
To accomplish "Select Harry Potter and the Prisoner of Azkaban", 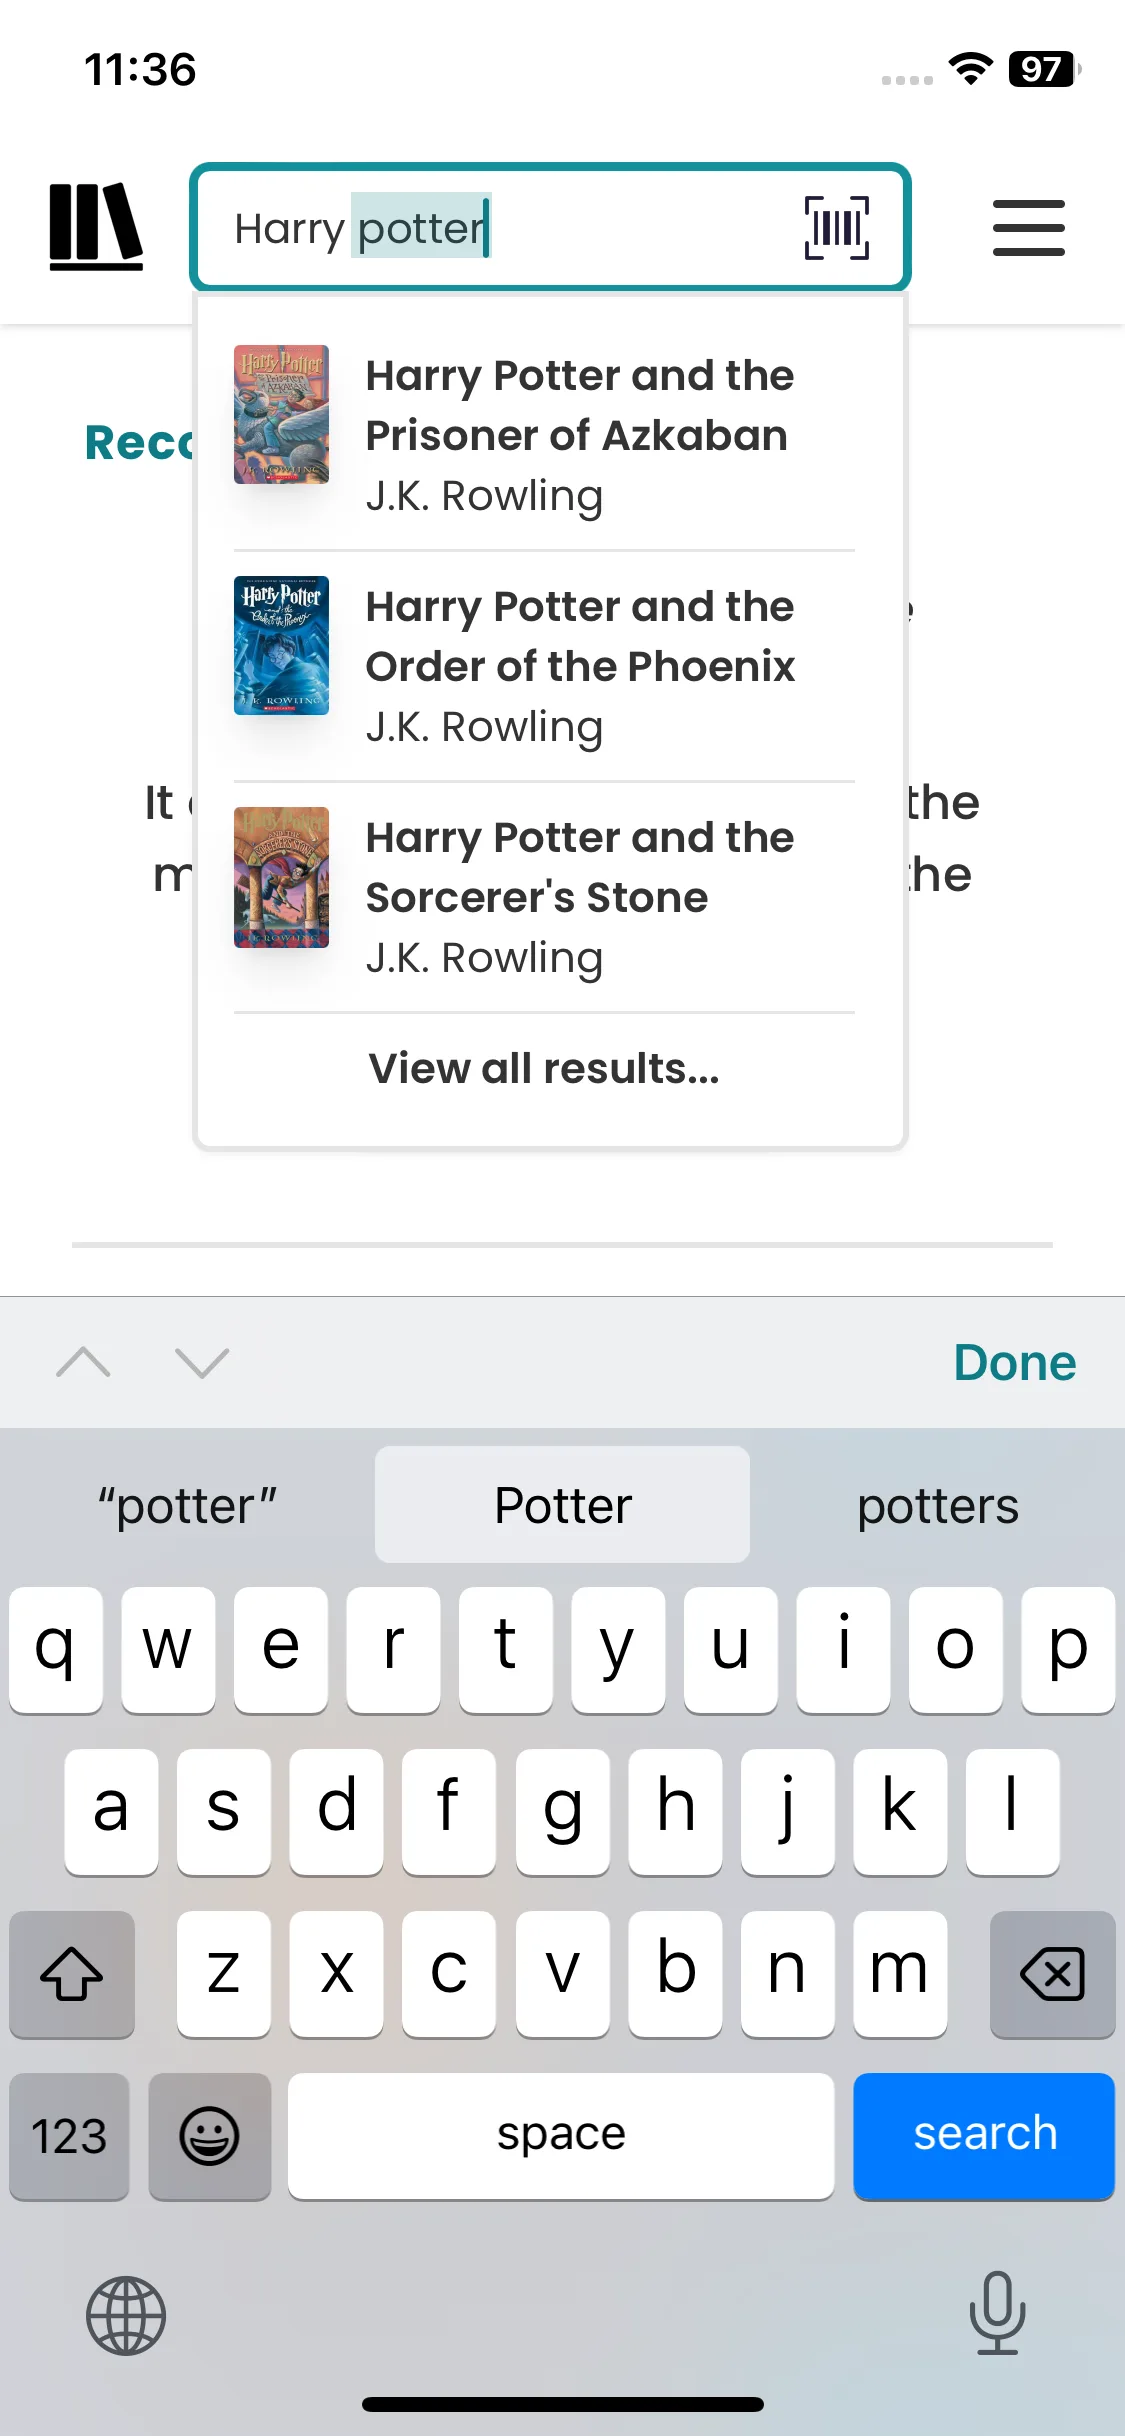I will (x=579, y=434).
